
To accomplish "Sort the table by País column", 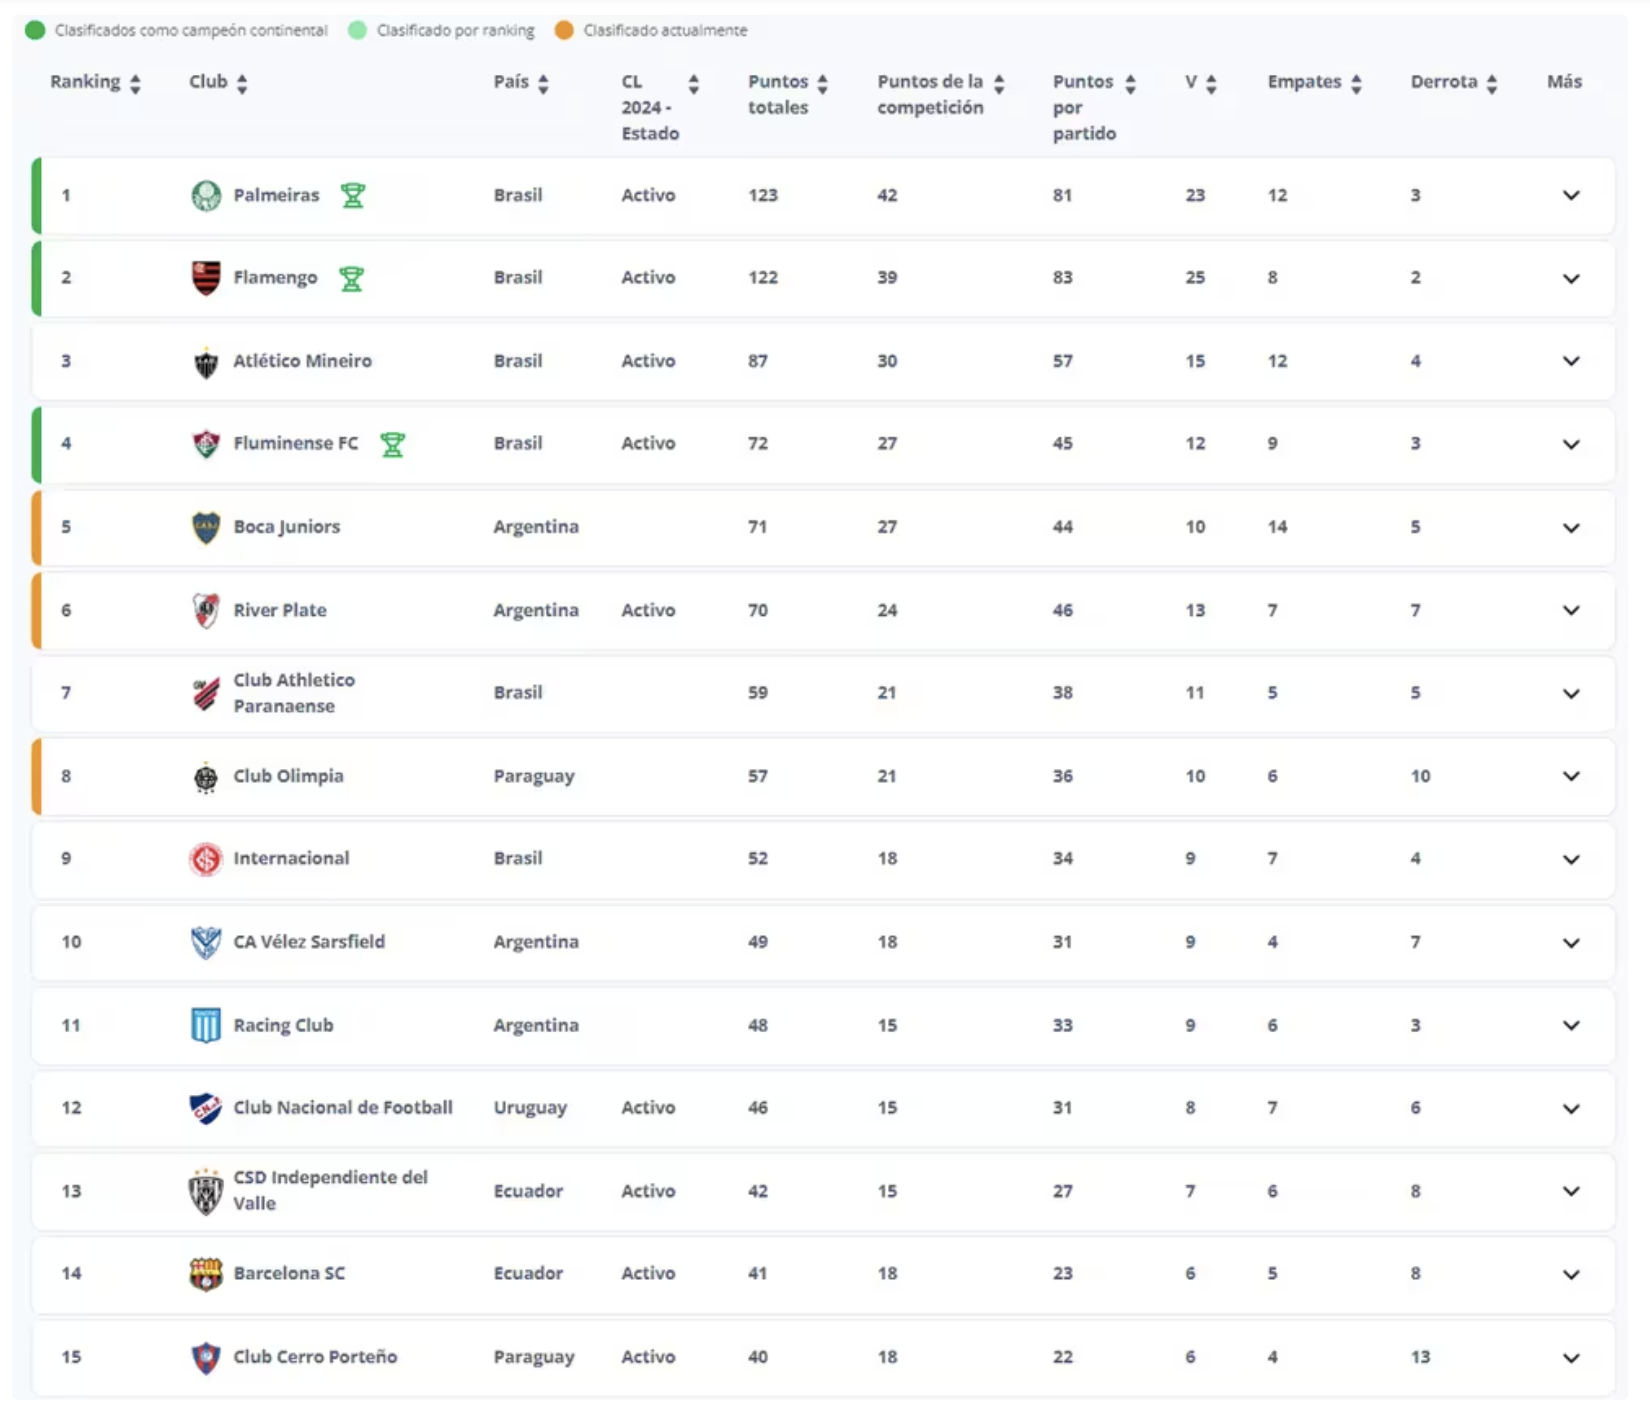I will pyautogui.click(x=543, y=83).
